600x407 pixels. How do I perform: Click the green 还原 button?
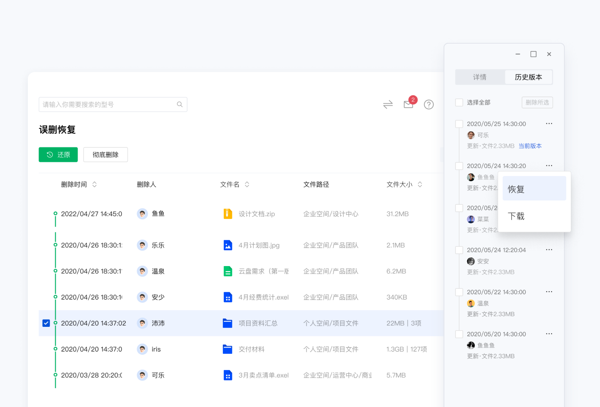pyautogui.click(x=58, y=155)
